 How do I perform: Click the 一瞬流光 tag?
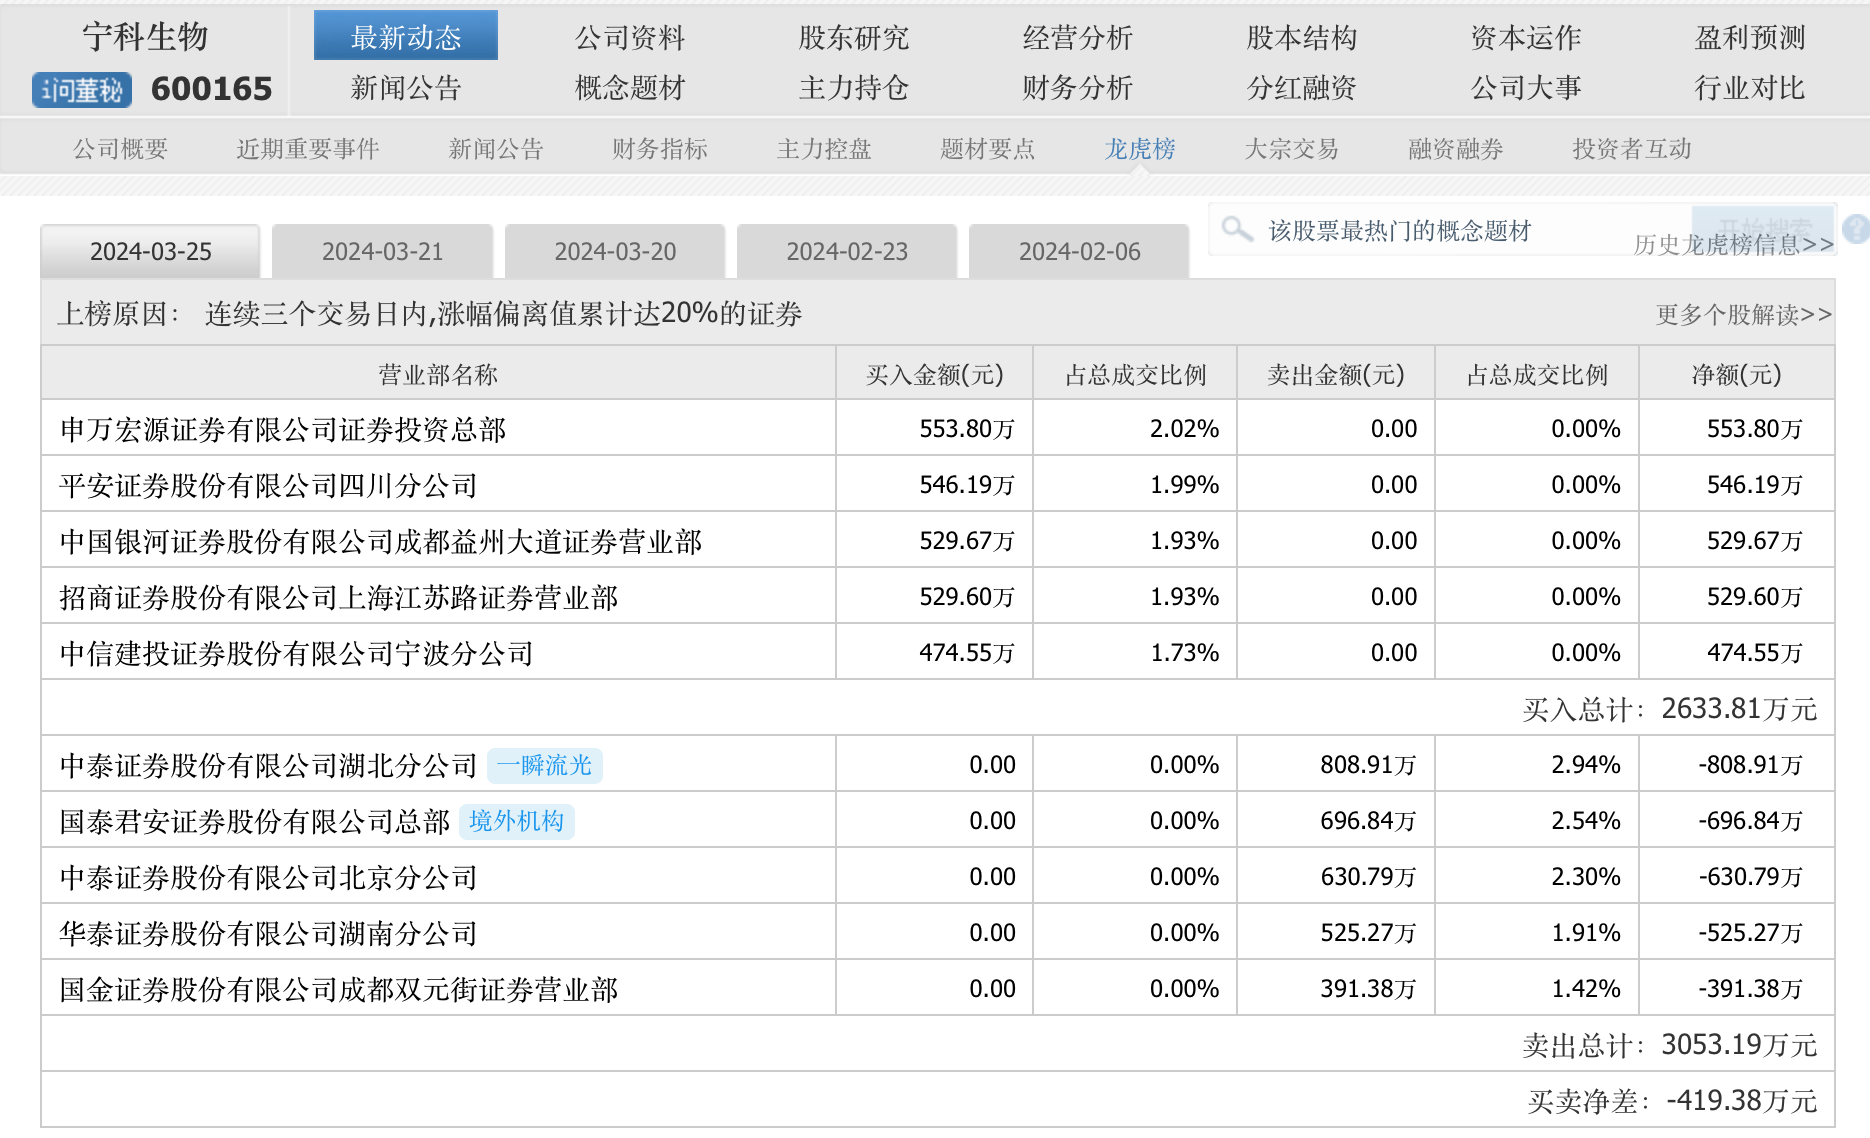(x=544, y=766)
